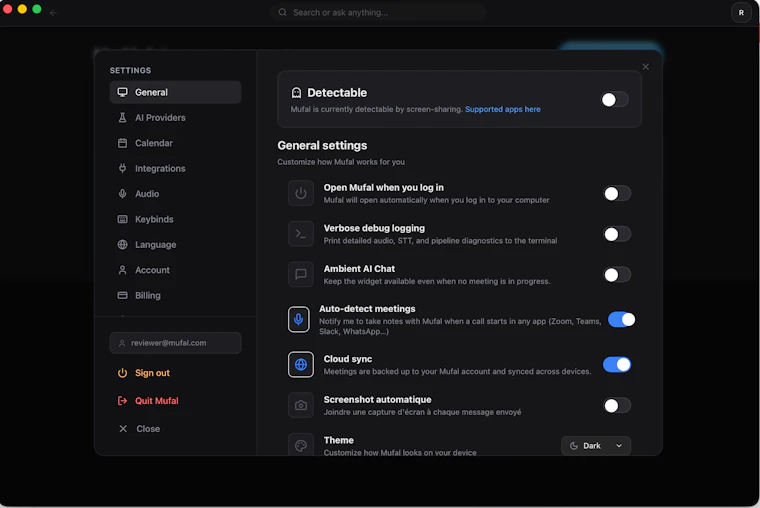Image resolution: width=760 pixels, height=508 pixels.
Task: Select the General settings tab
Action: click(x=175, y=92)
